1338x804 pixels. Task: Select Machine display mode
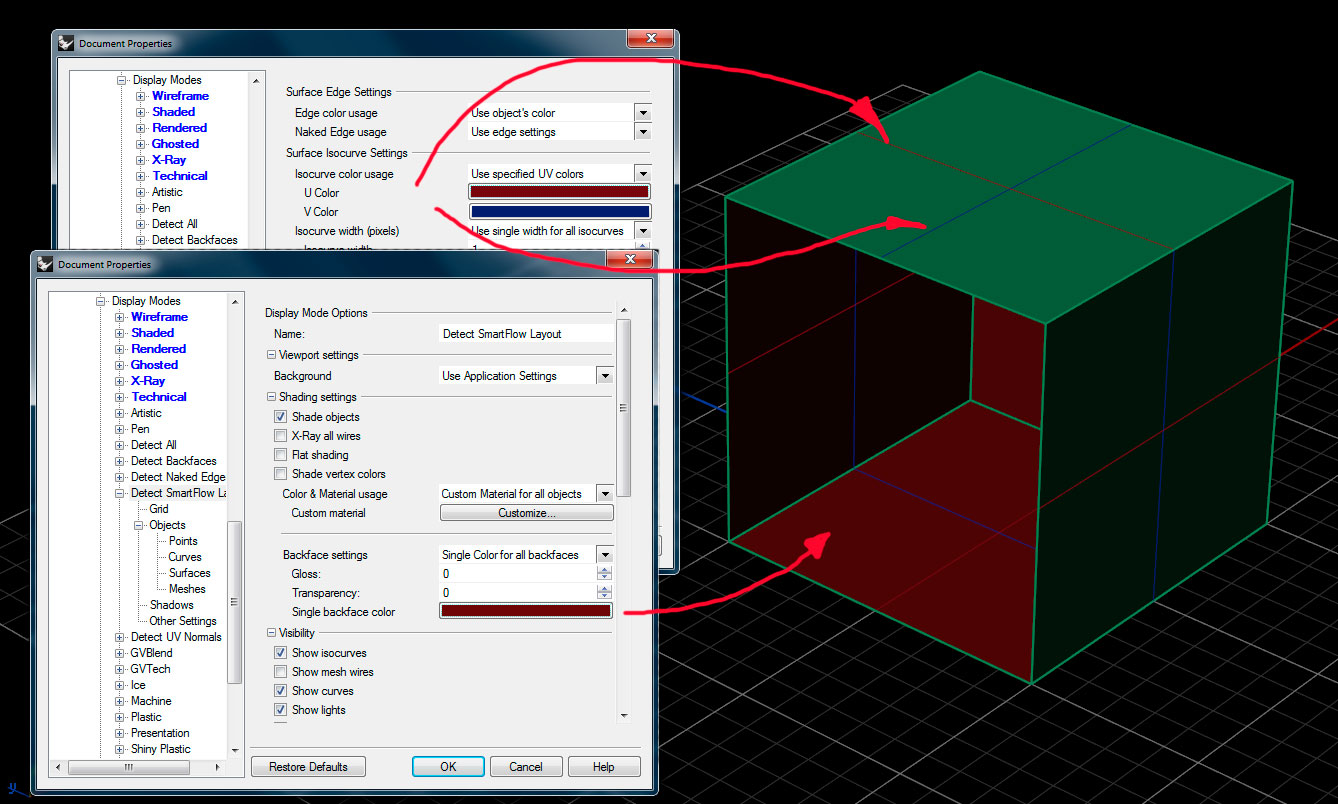pyautogui.click(x=151, y=701)
